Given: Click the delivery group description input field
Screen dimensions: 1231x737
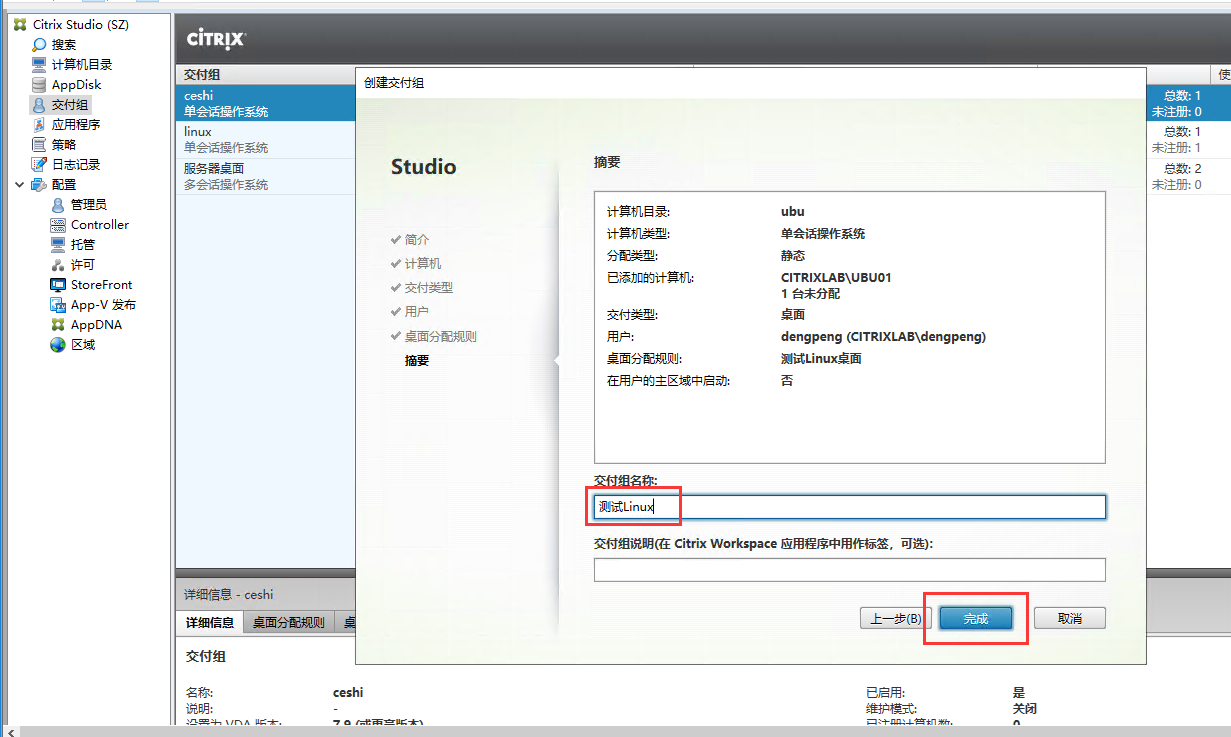Looking at the screenshot, I should click(x=849, y=570).
